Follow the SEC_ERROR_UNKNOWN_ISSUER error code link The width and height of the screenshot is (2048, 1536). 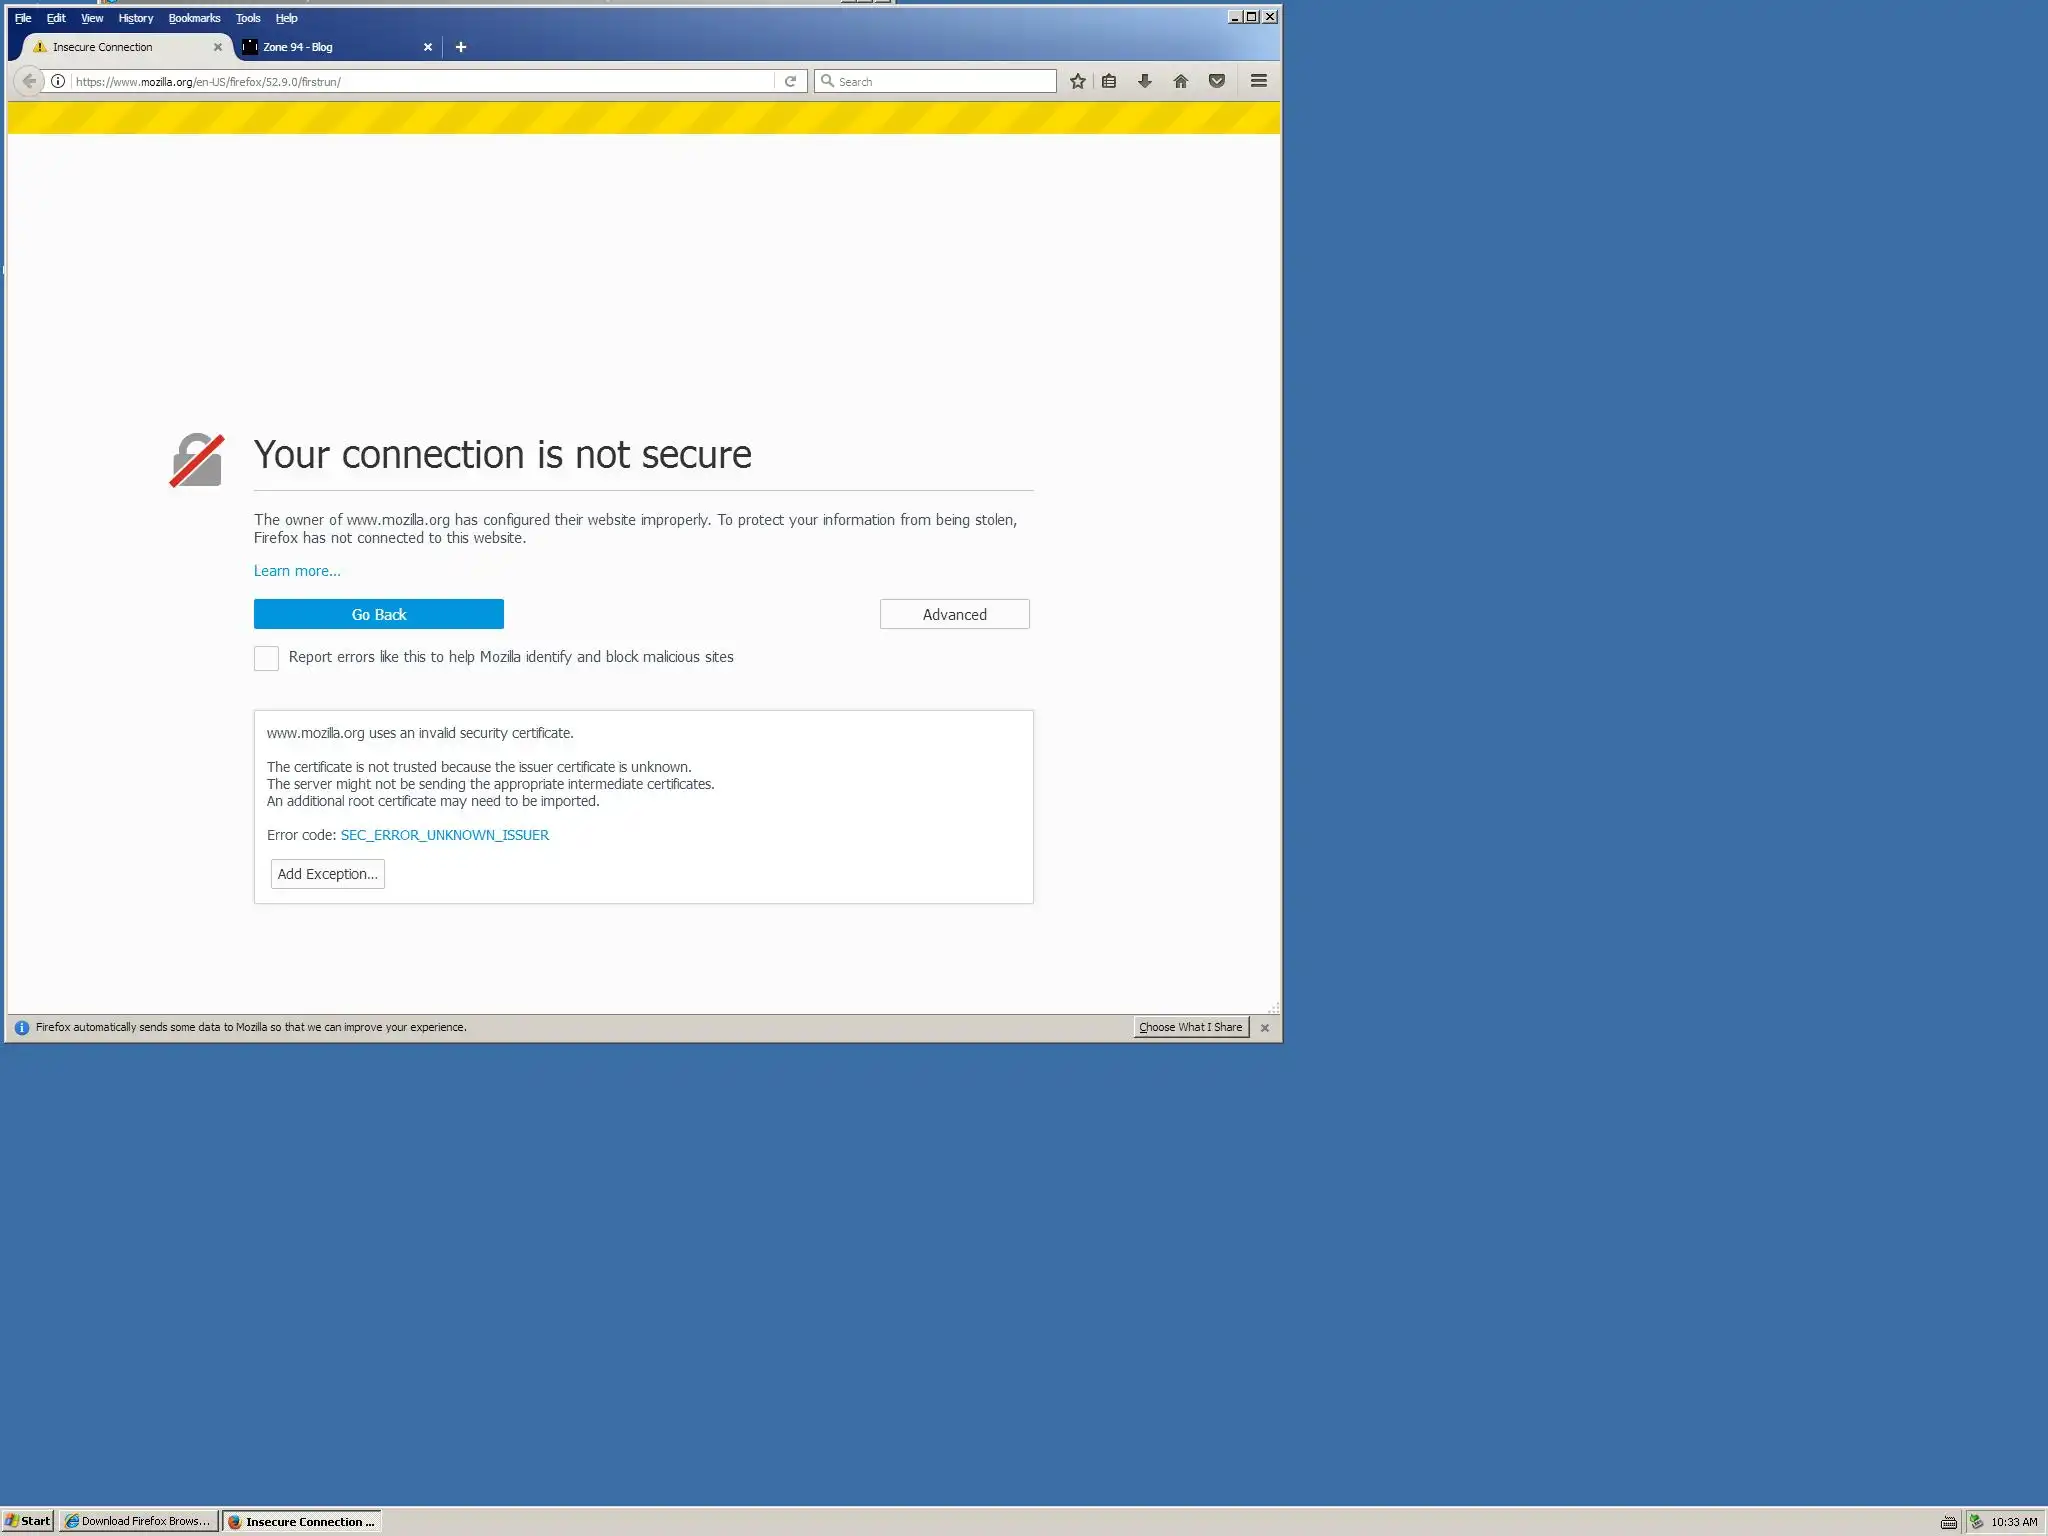(x=444, y=835)
